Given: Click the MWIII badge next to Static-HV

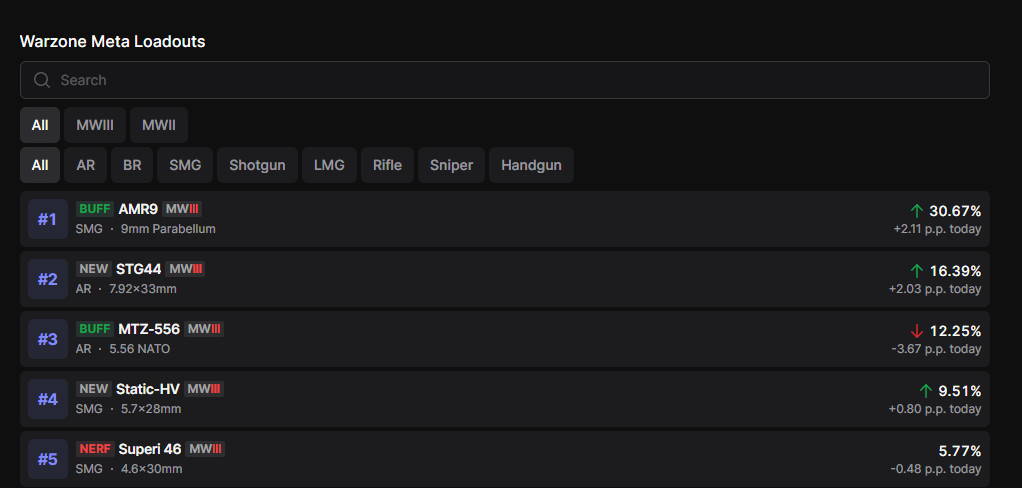Looking at the screenshot, I should coord(203,389).
